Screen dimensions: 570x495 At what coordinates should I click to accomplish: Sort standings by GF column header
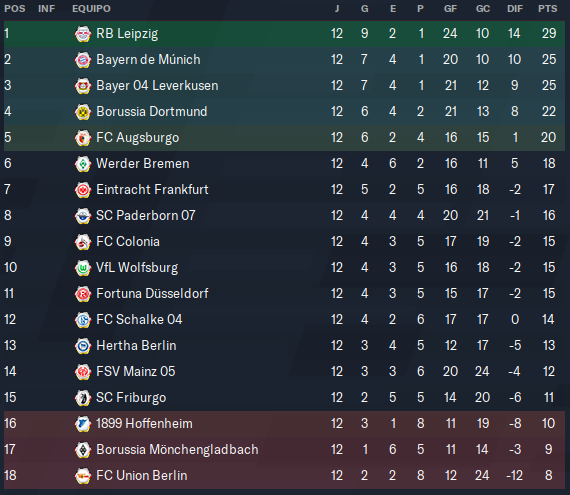pyautogui.click(x=450, y=9)
